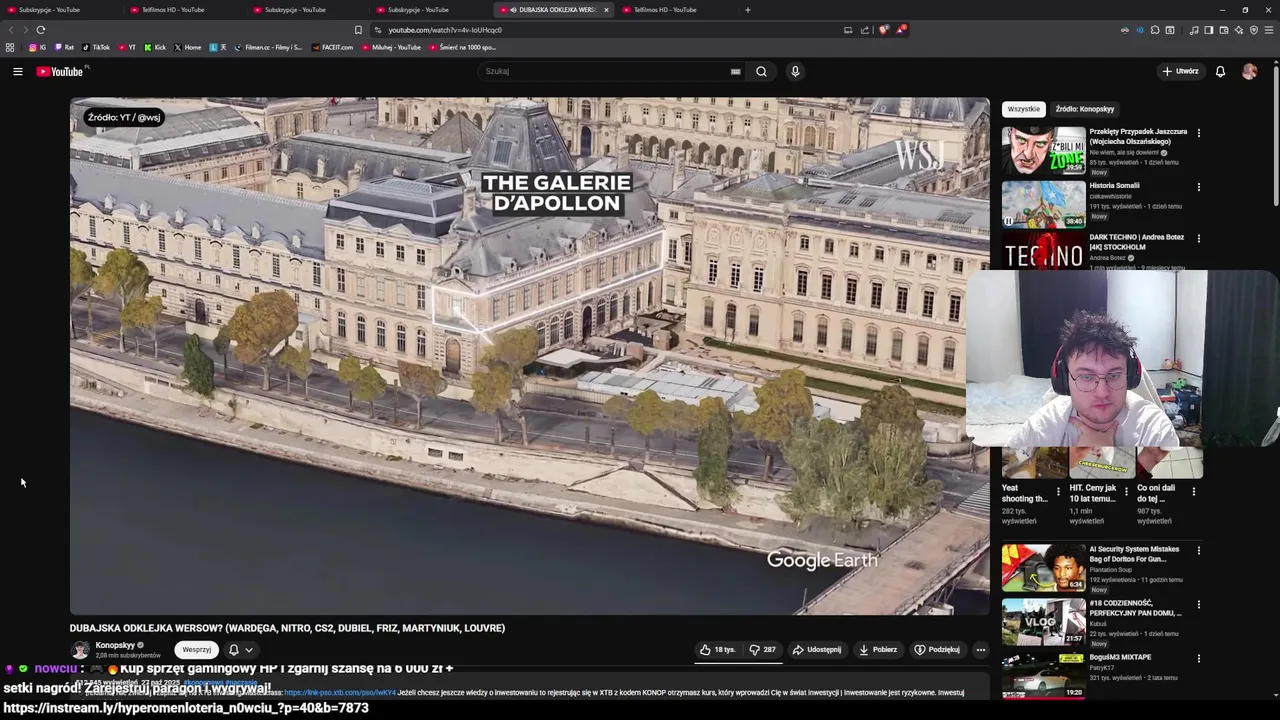The height and width of the screenshot is (720, 1280).
Task: Open AI Security System Mistakes video thumbnail
Action: pyautogui.click(x=1043, y=567)
